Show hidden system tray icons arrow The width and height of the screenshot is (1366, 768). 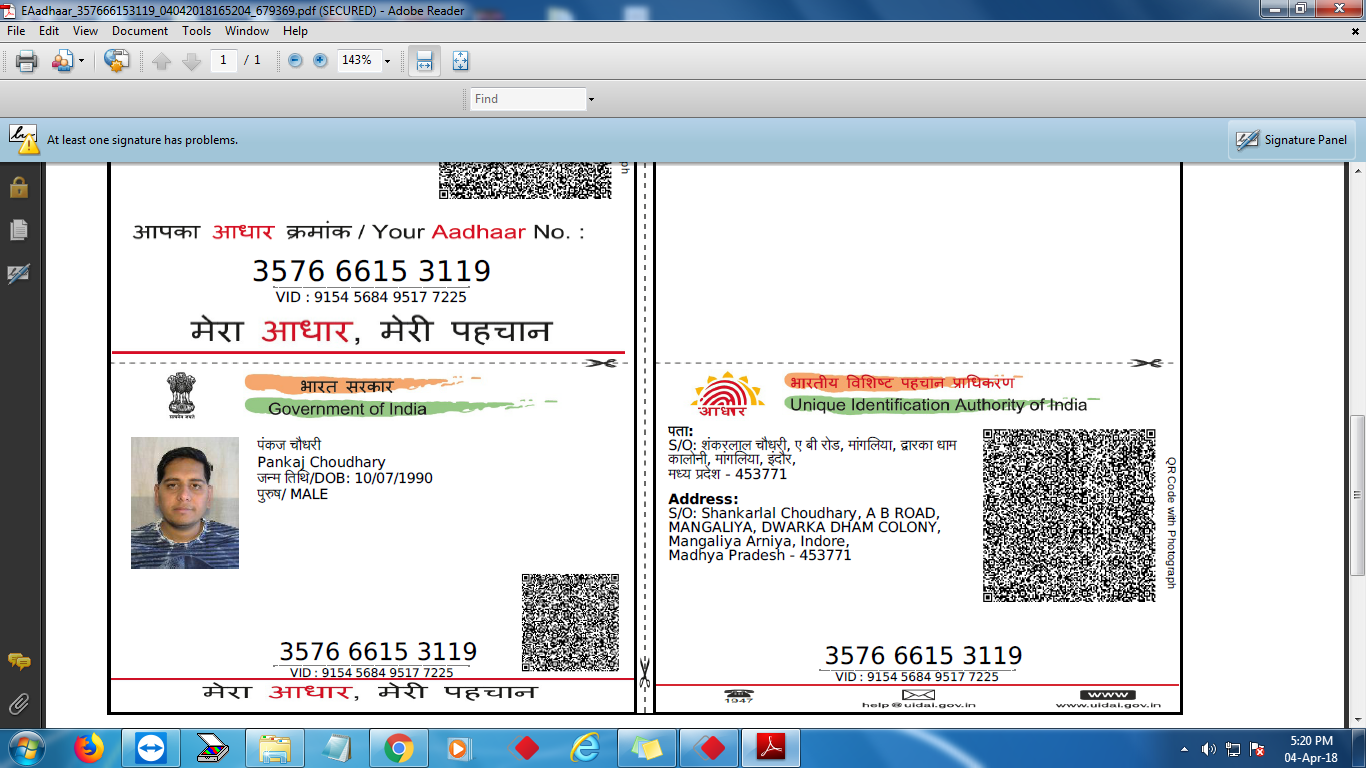tap(1185, 749)
